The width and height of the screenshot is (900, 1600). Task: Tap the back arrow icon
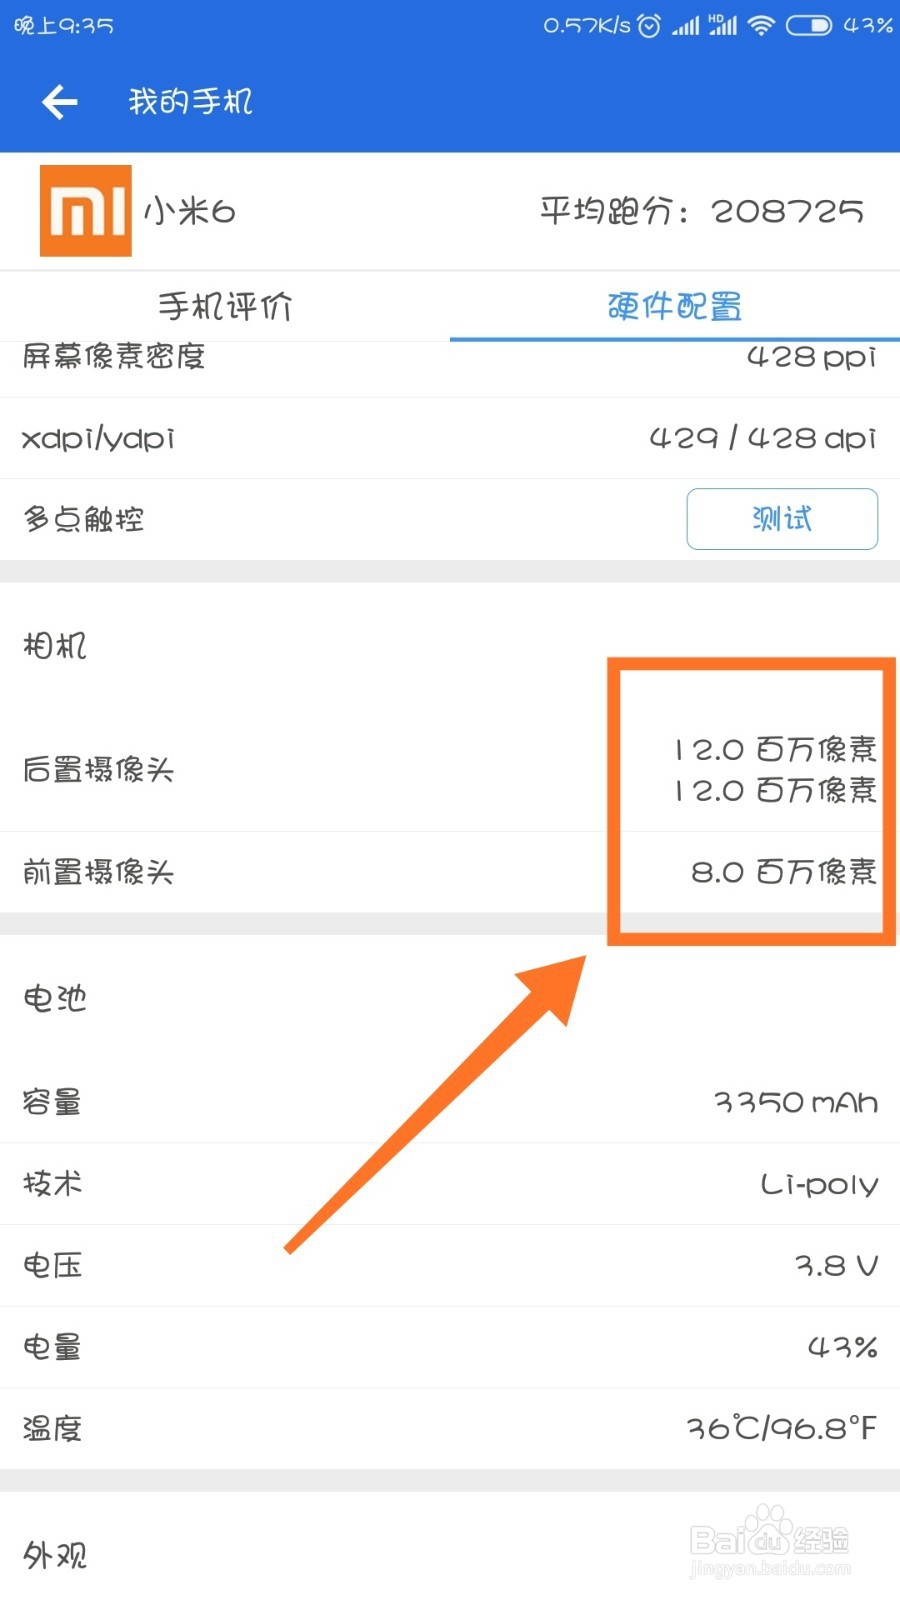60,102
